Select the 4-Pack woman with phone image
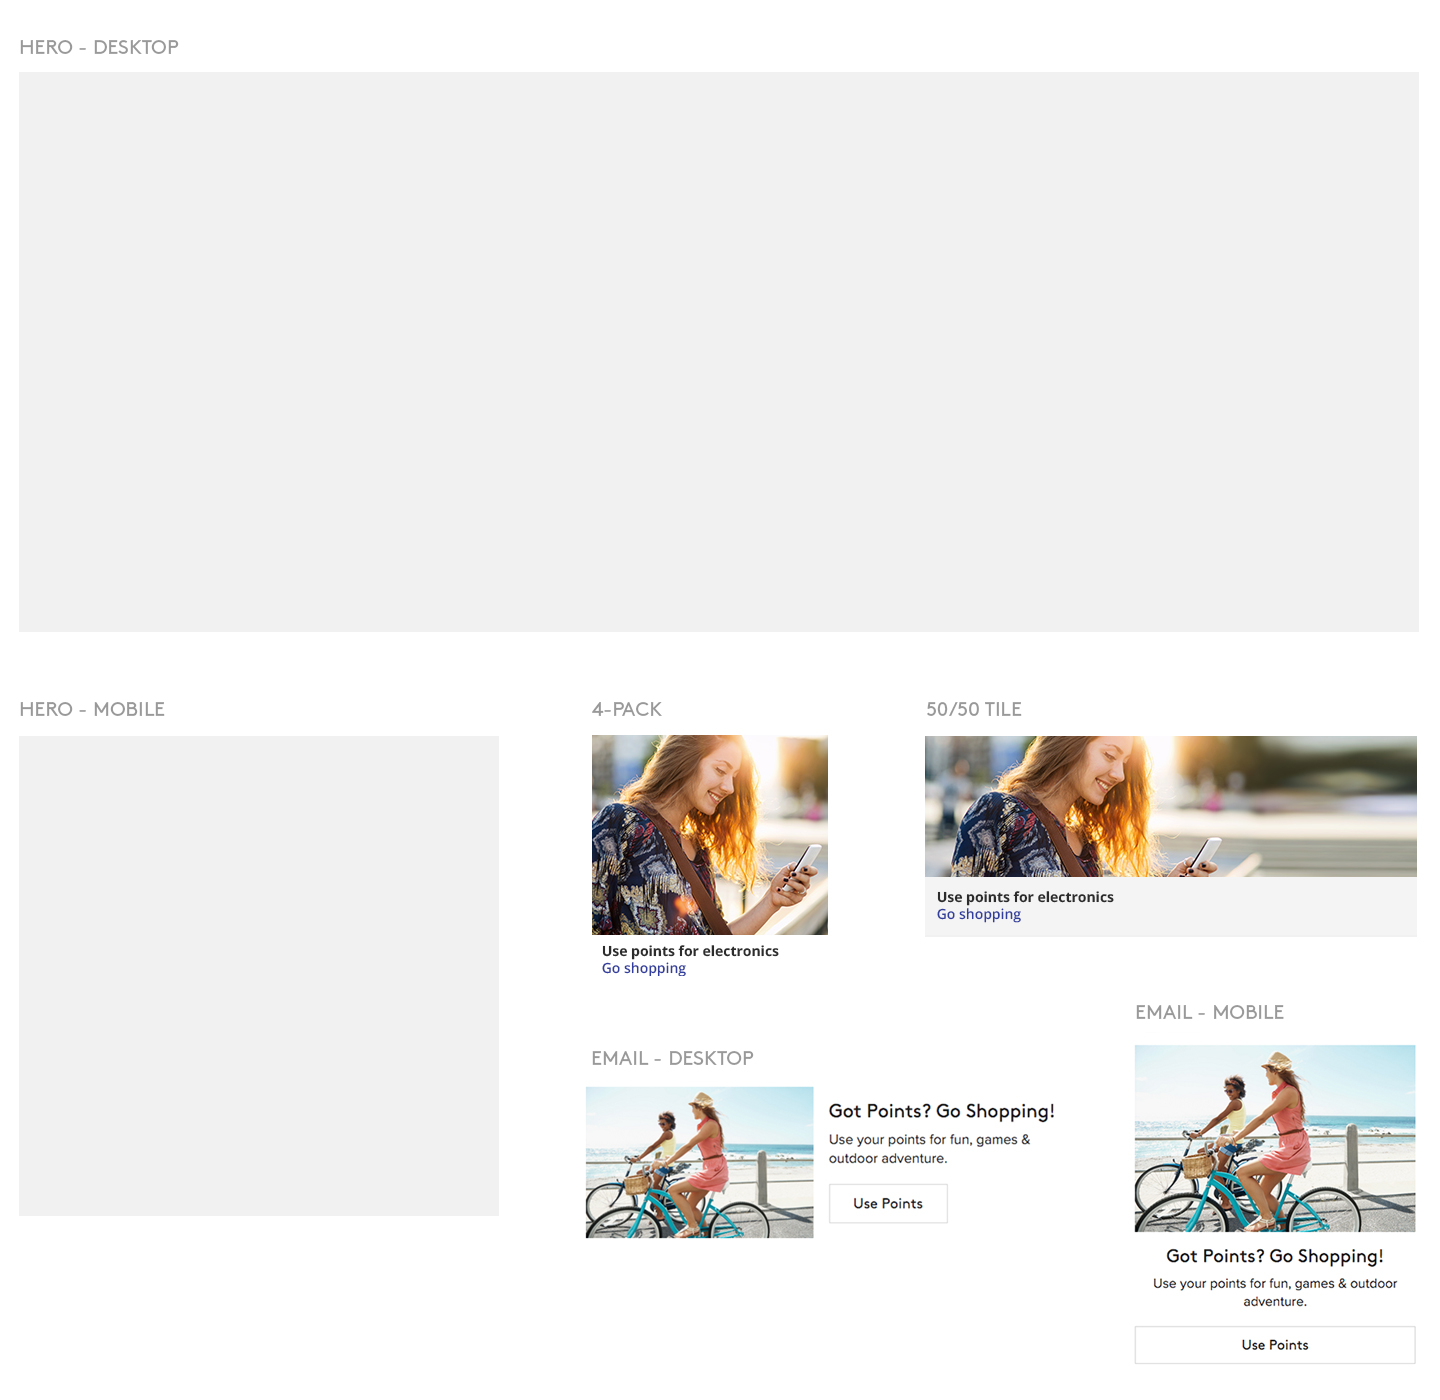This screenshot has height=1400, width=1440. (709, 835)
